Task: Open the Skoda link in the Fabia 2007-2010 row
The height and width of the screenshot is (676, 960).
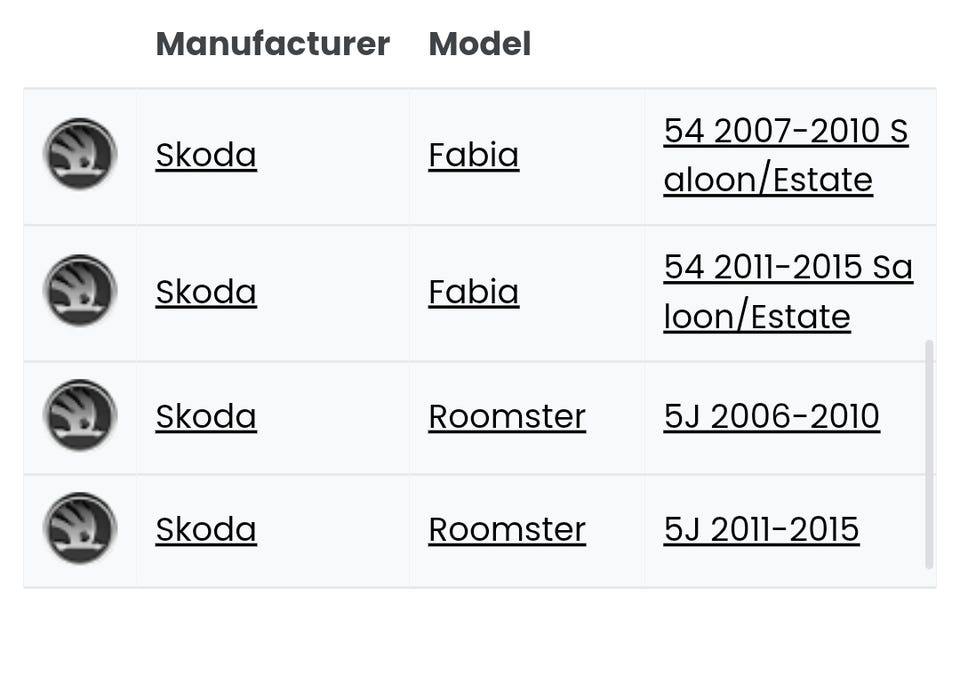Action: coord(206,155)
